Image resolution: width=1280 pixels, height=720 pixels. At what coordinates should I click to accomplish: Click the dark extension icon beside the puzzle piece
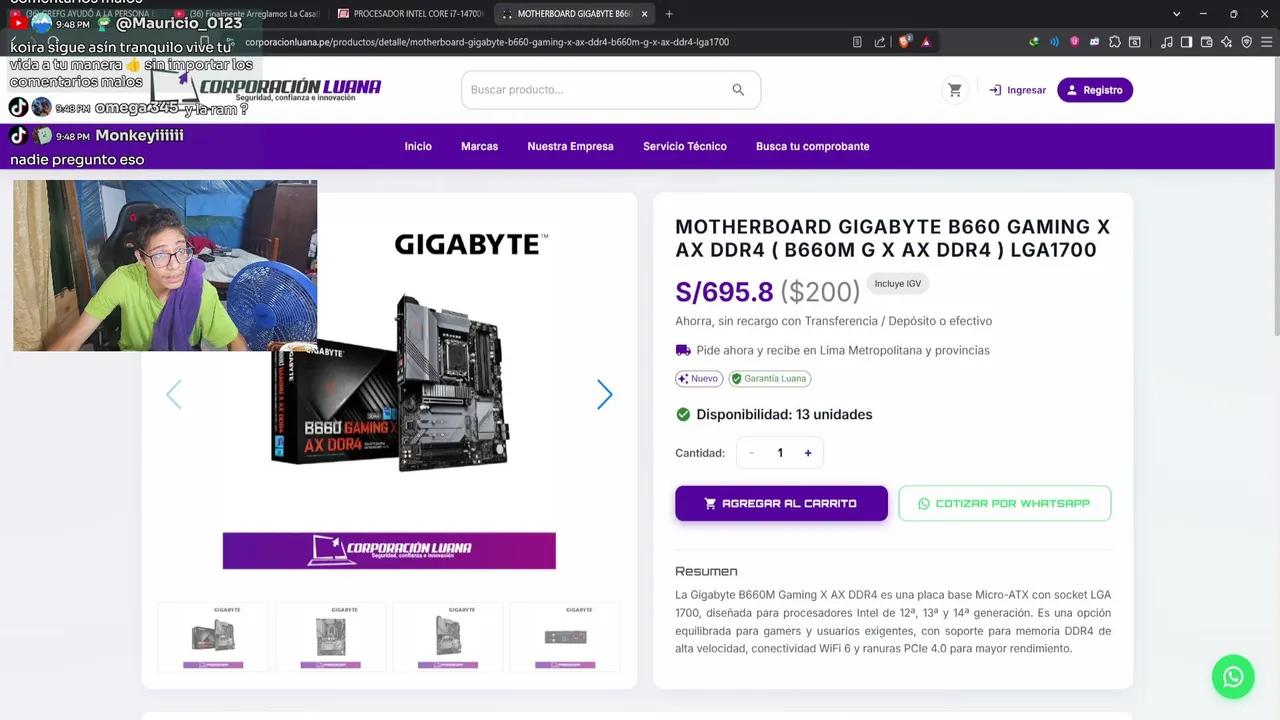click(1094, 42)
